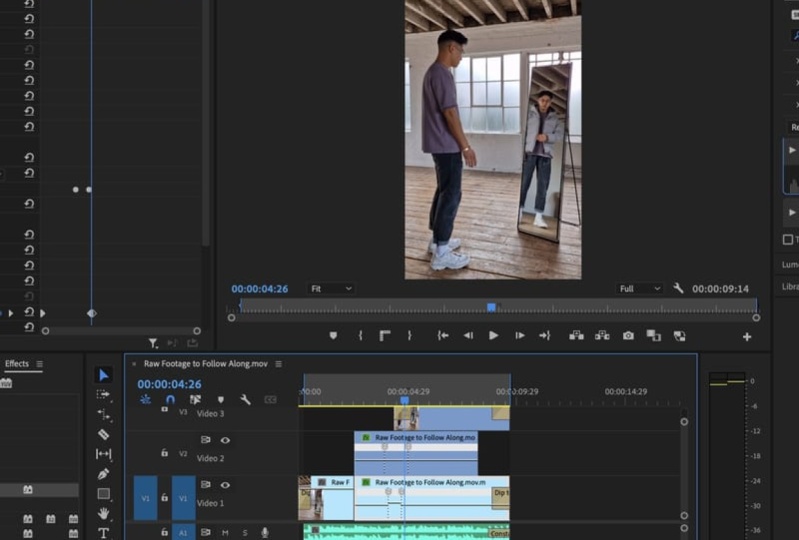Viewport: 799px width, 540px height.
Task: Lock the A1 audio track
Action: (x=164, y=532)
